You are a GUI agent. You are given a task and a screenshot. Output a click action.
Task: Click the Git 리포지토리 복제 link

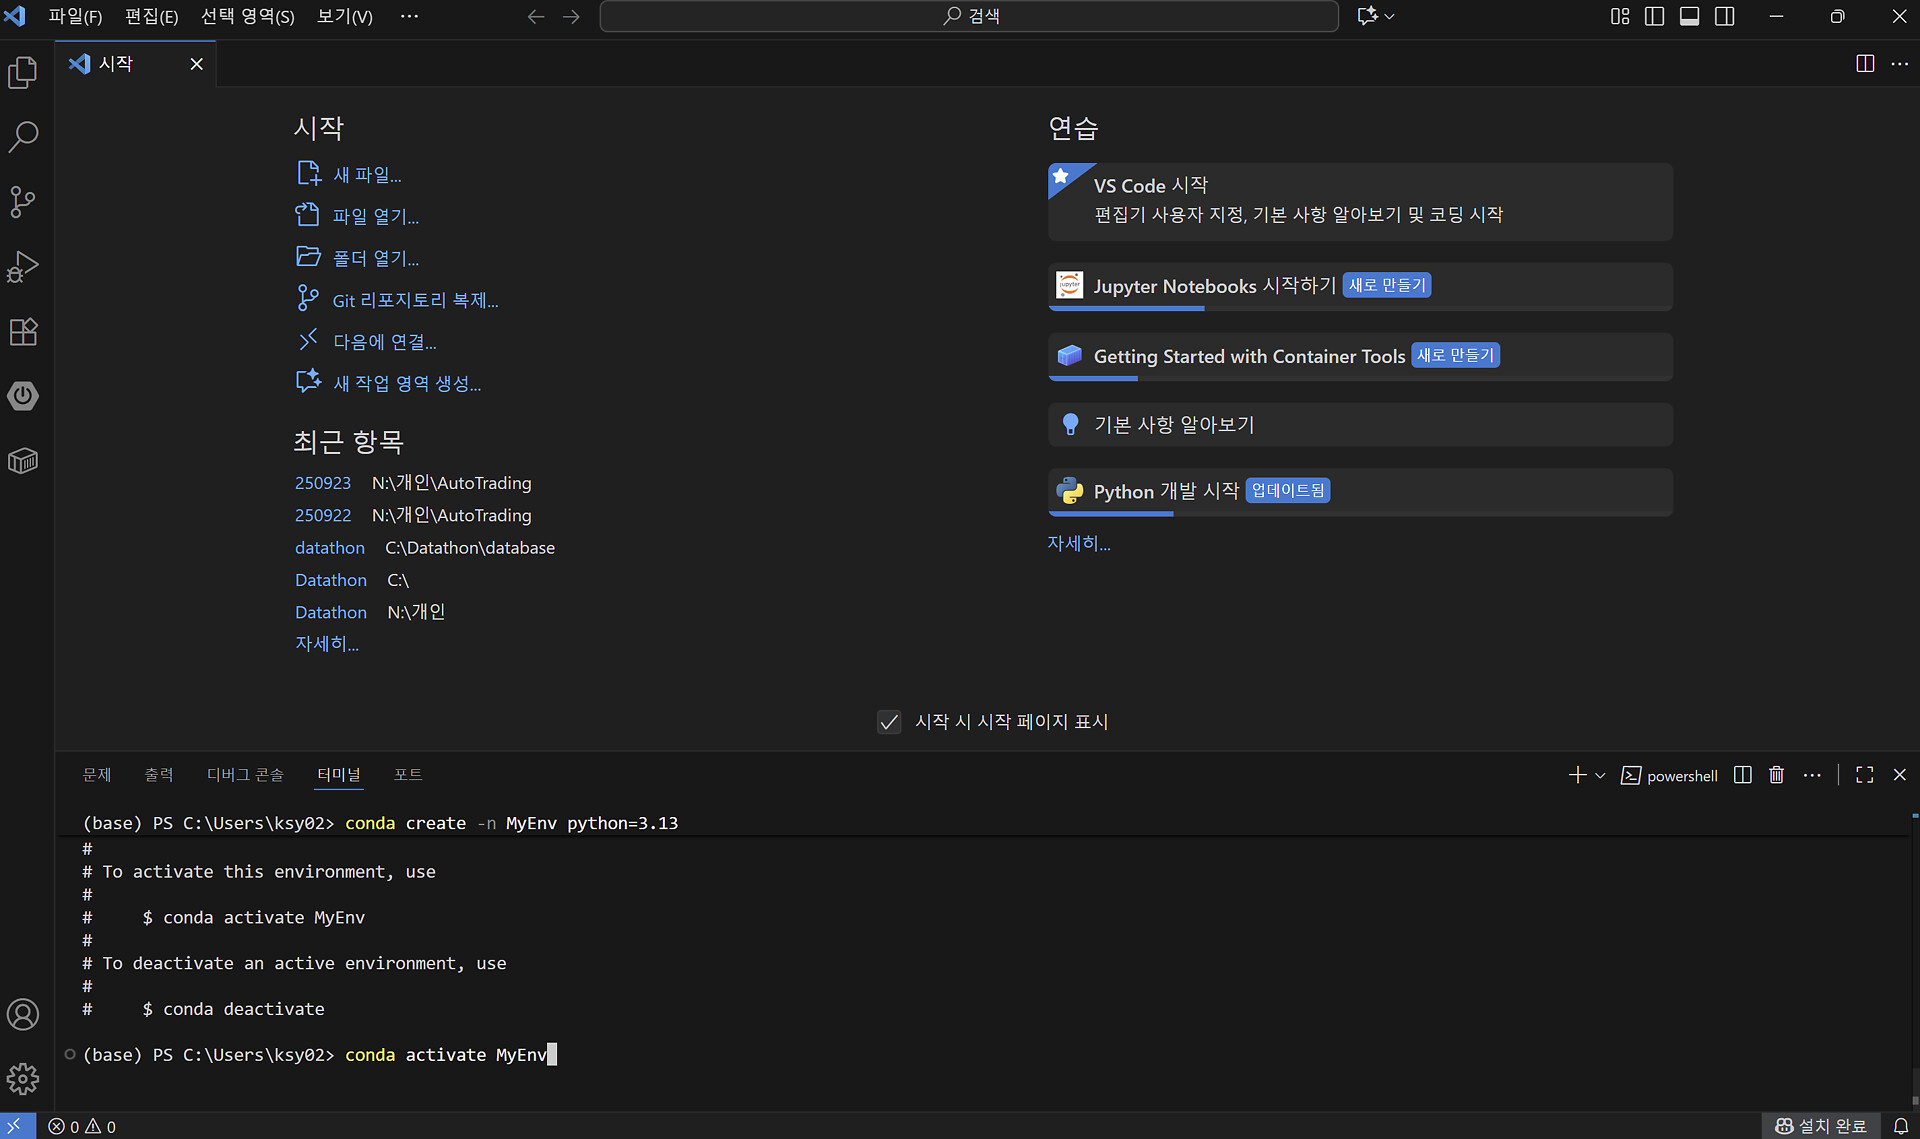coord(414,300)
